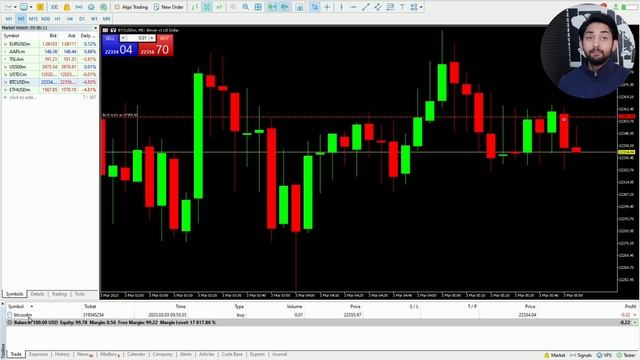
Task: Click the green globe toolbar icon
Action: [x=103, y=7]
